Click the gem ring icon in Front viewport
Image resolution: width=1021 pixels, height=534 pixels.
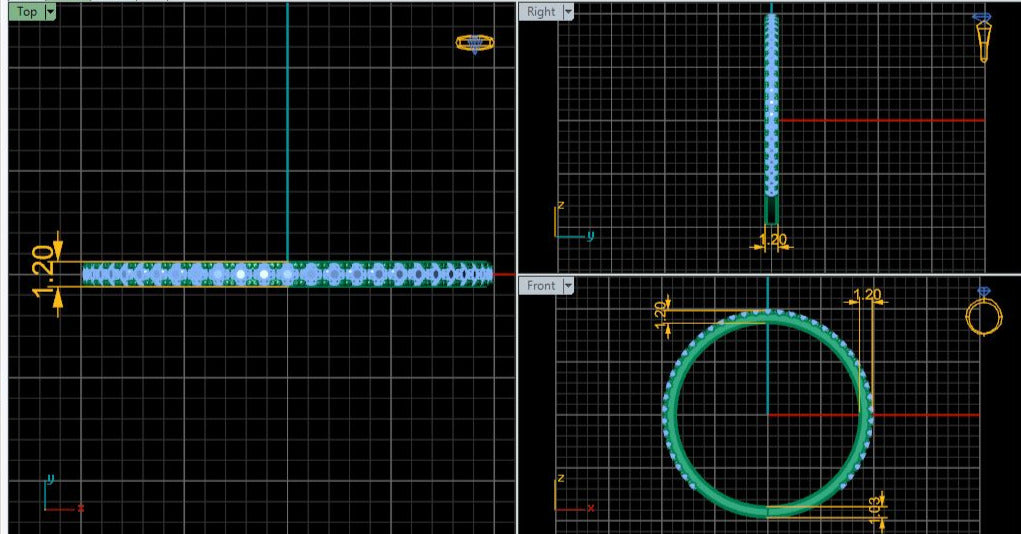click(x=983, y=314)
